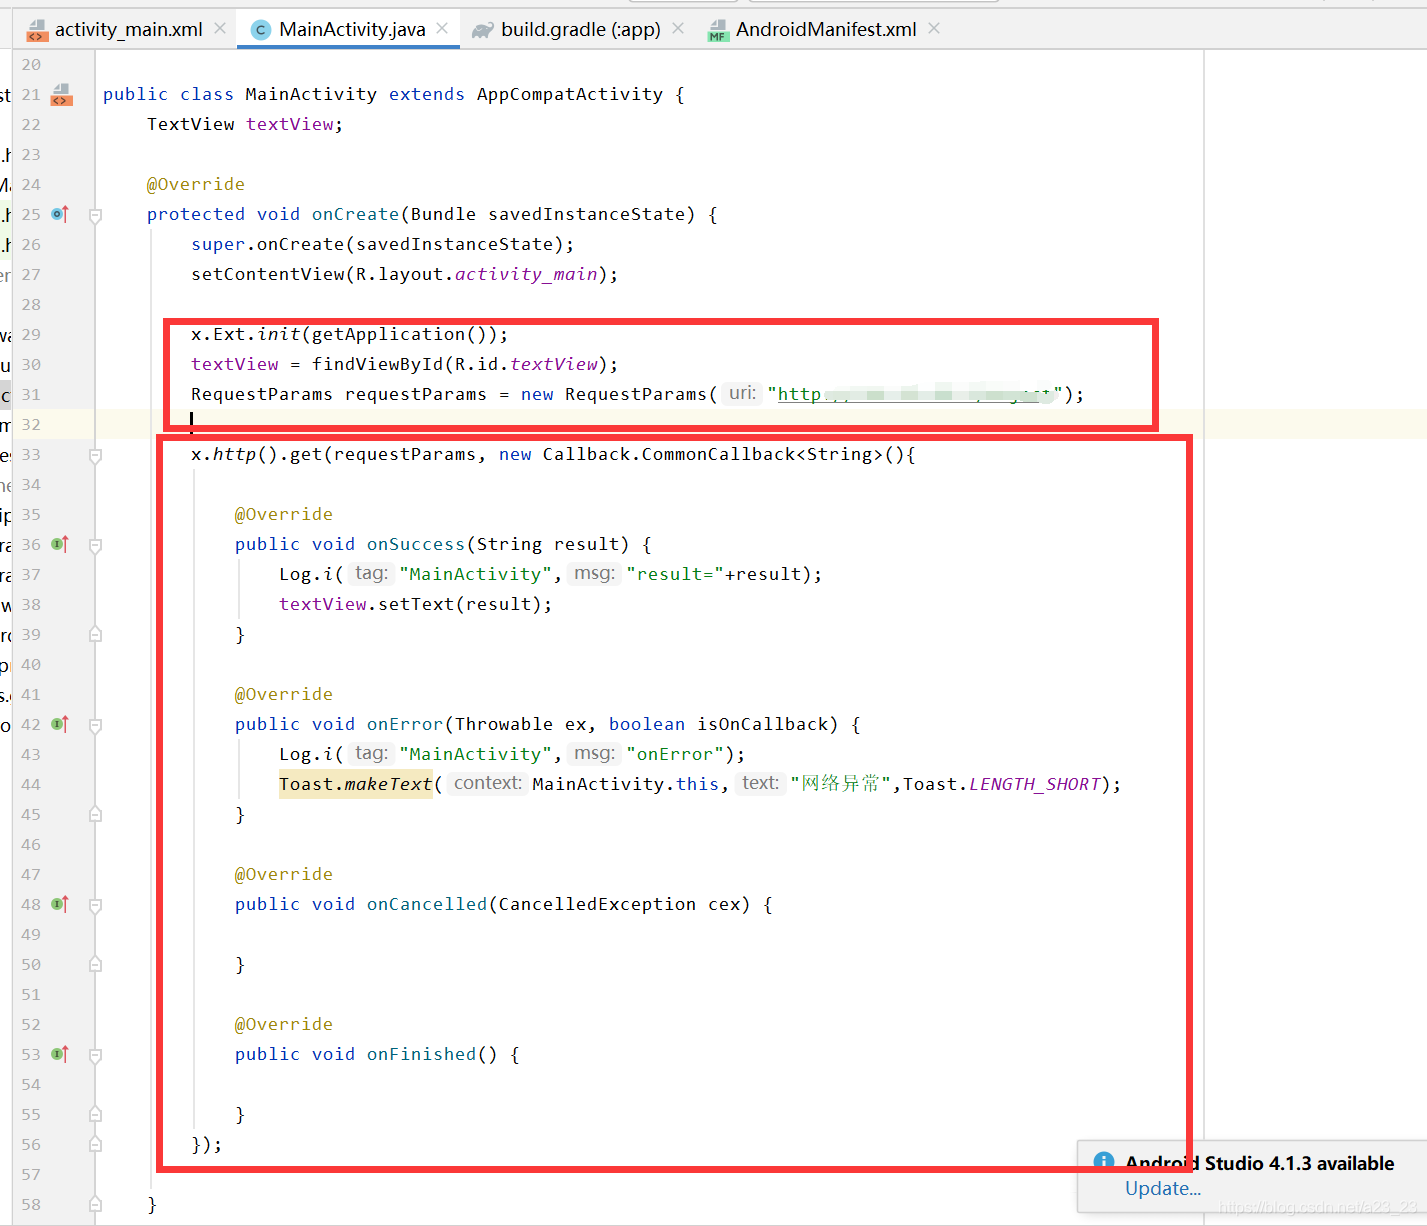Viewport: 1427px width, 1226px height.
Task: Close the MainActivity.java tab
Action: pos(442,29)
